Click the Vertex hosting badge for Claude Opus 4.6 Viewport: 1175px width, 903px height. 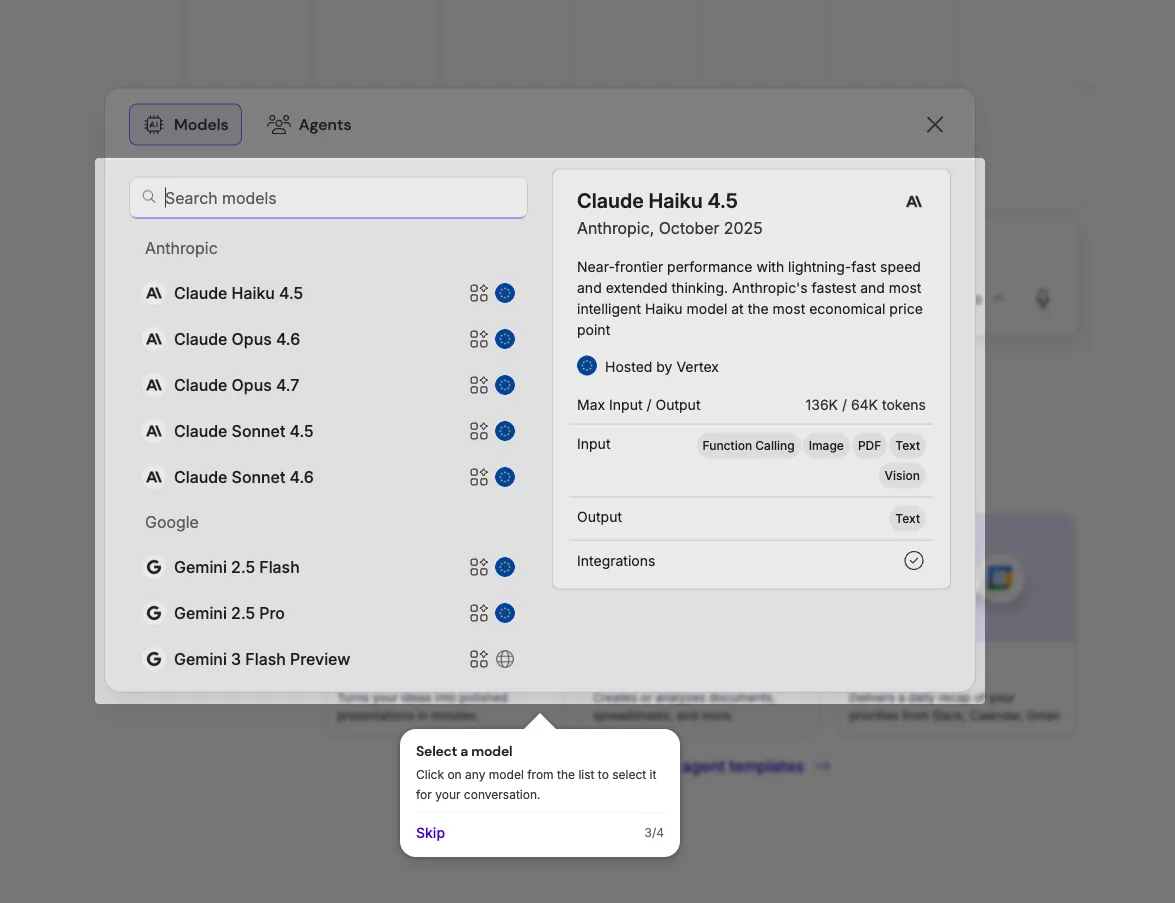505,339
